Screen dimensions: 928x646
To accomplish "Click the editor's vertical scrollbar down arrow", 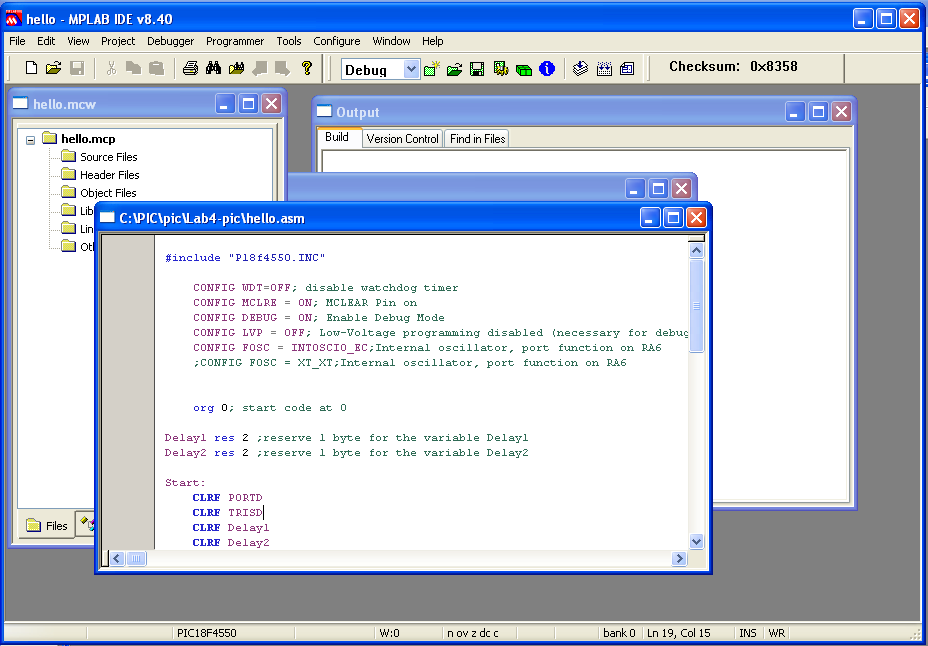I will [x=697, y=541].
